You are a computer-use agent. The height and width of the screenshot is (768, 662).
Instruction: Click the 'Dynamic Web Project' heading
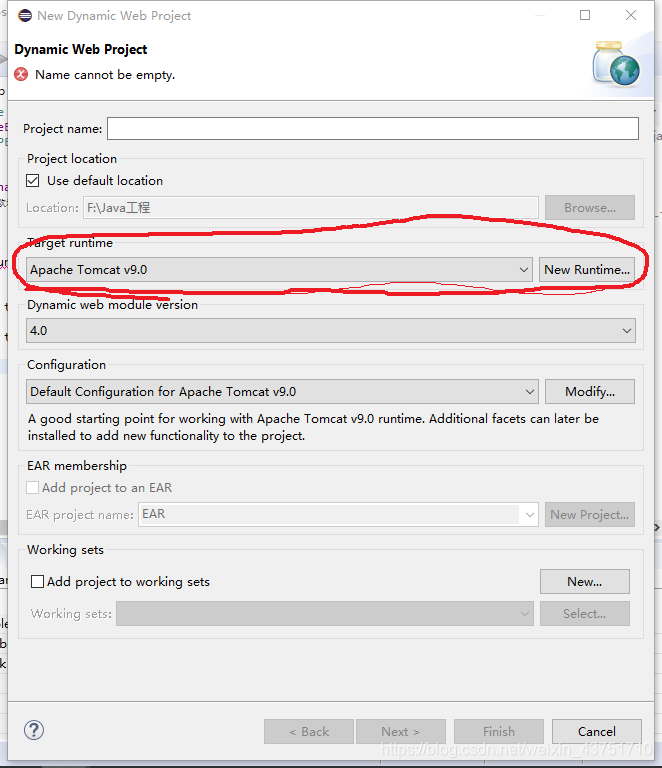coord(81,49)
